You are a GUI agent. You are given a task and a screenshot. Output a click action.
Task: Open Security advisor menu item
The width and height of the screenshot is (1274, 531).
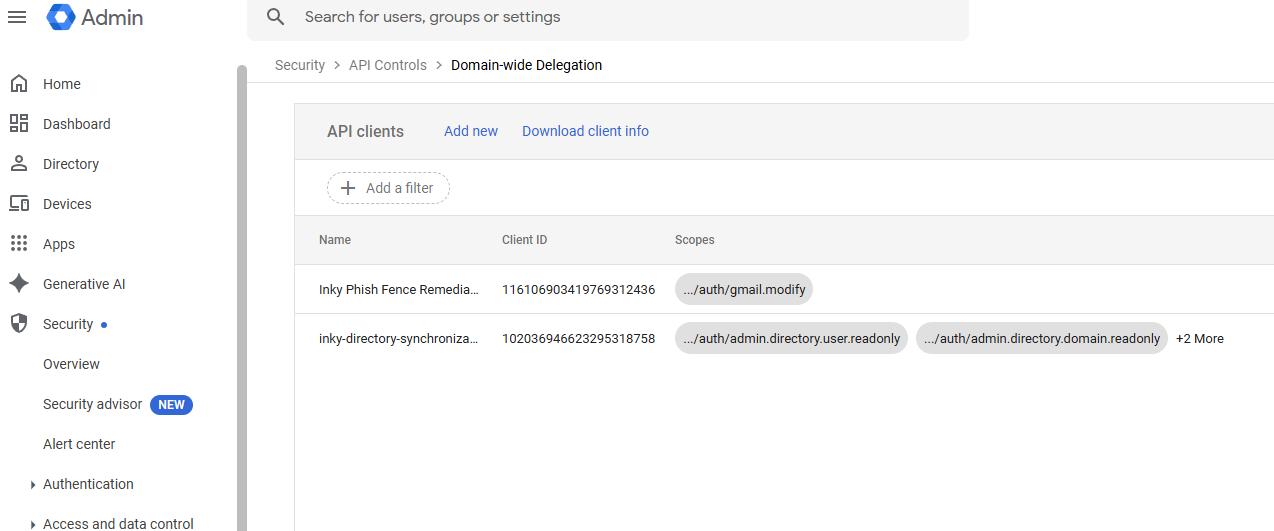click(92, 404)
